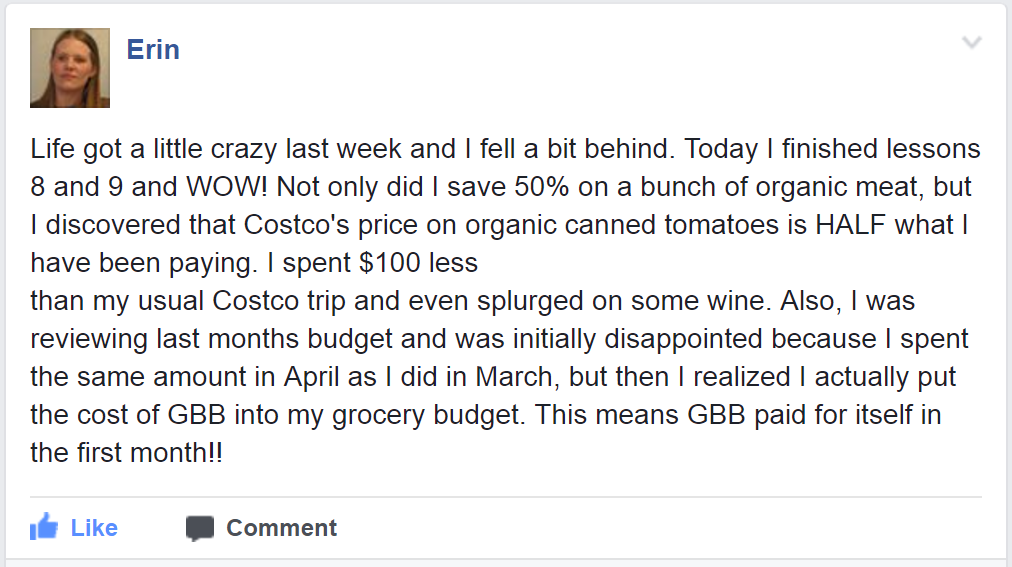Viewport: 1012px width, 567px height.
Task: Click the opening word Life in the post
Action: 52,150
